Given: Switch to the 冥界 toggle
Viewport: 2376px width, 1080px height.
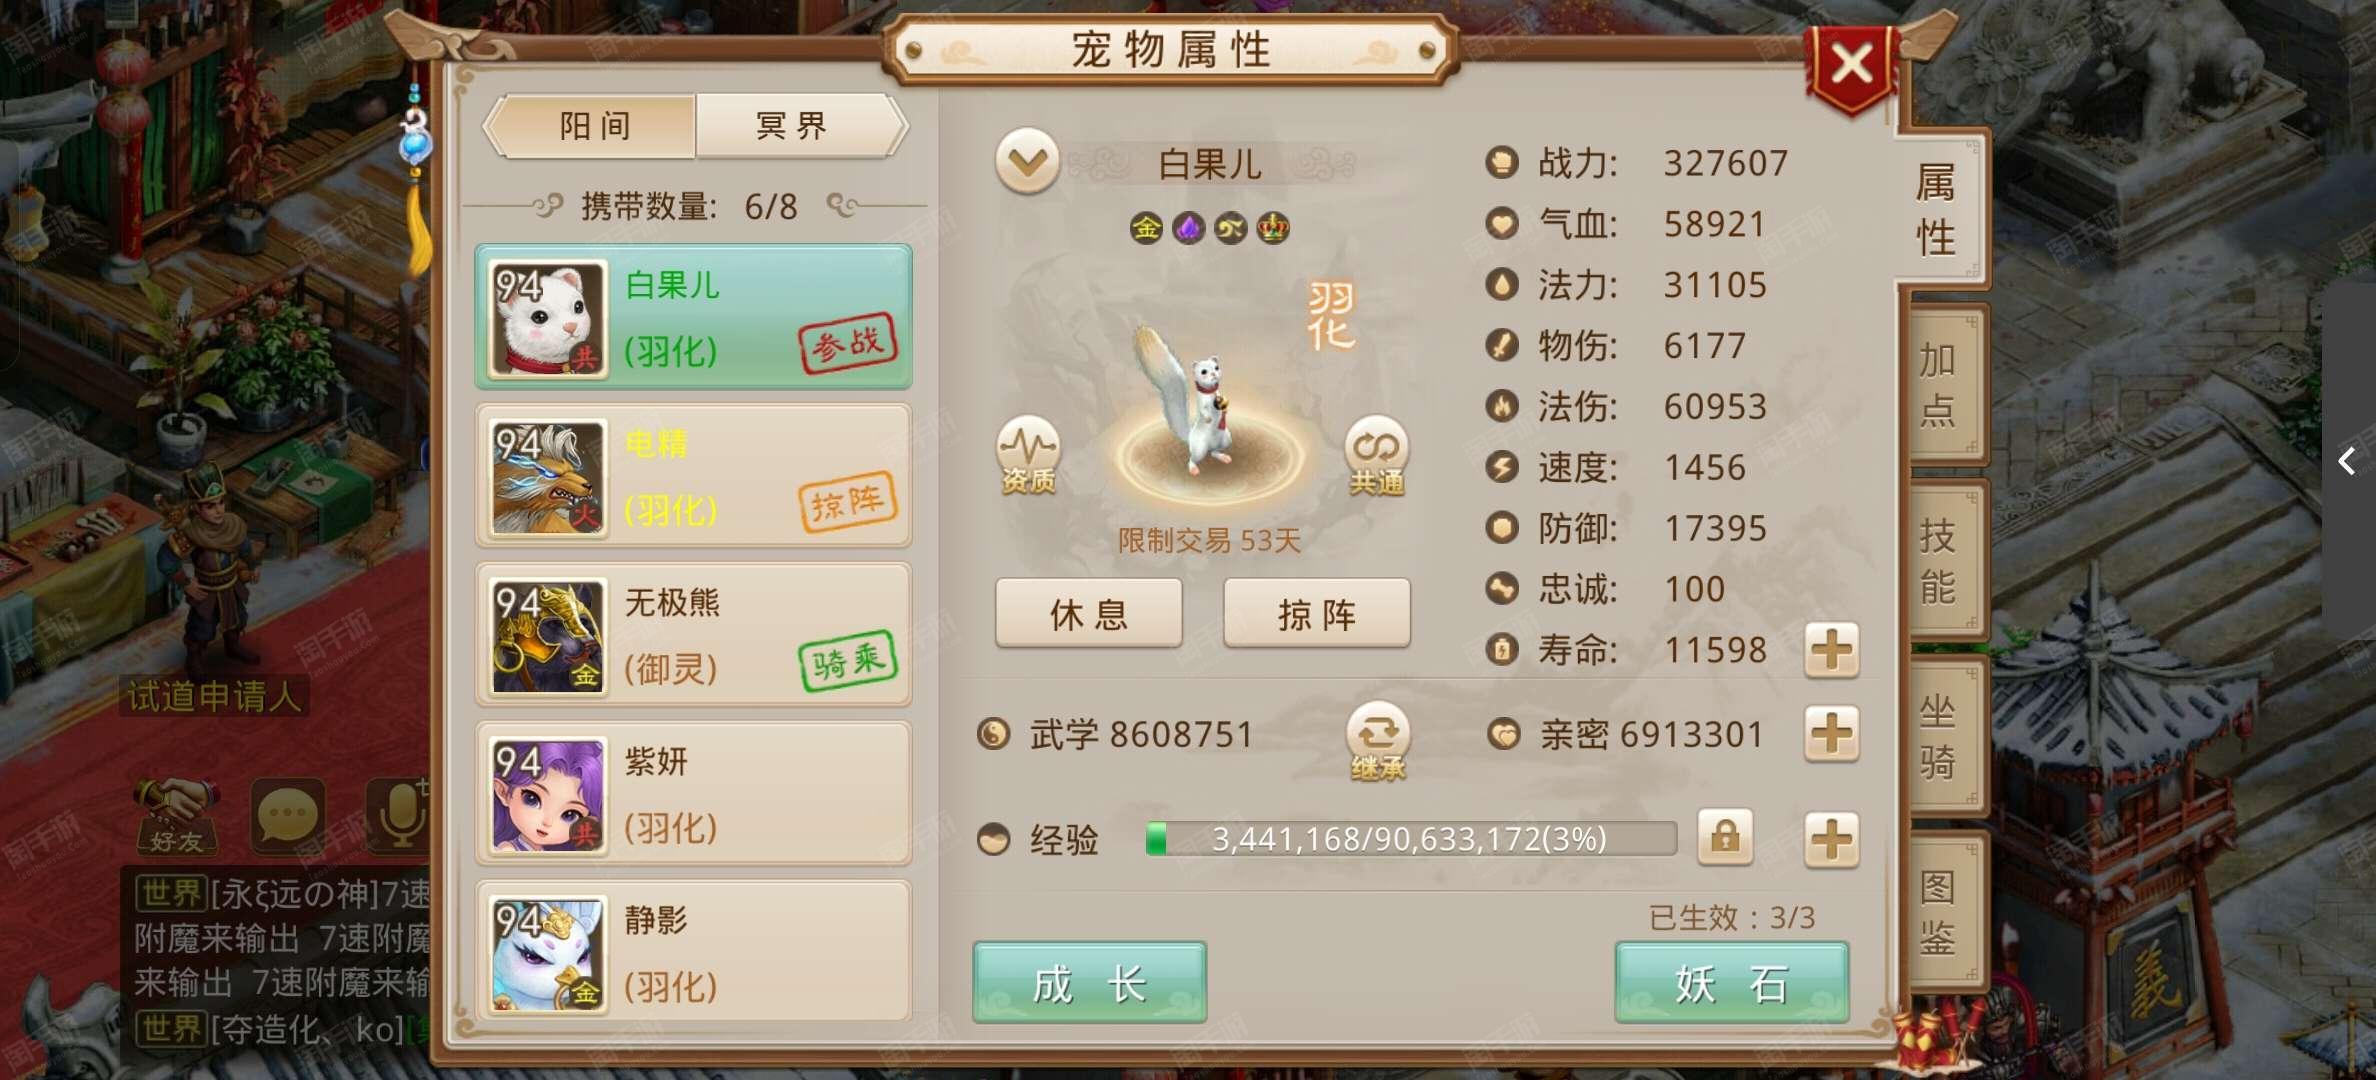Looking at the screenshot, I should [x=799, y=126].
